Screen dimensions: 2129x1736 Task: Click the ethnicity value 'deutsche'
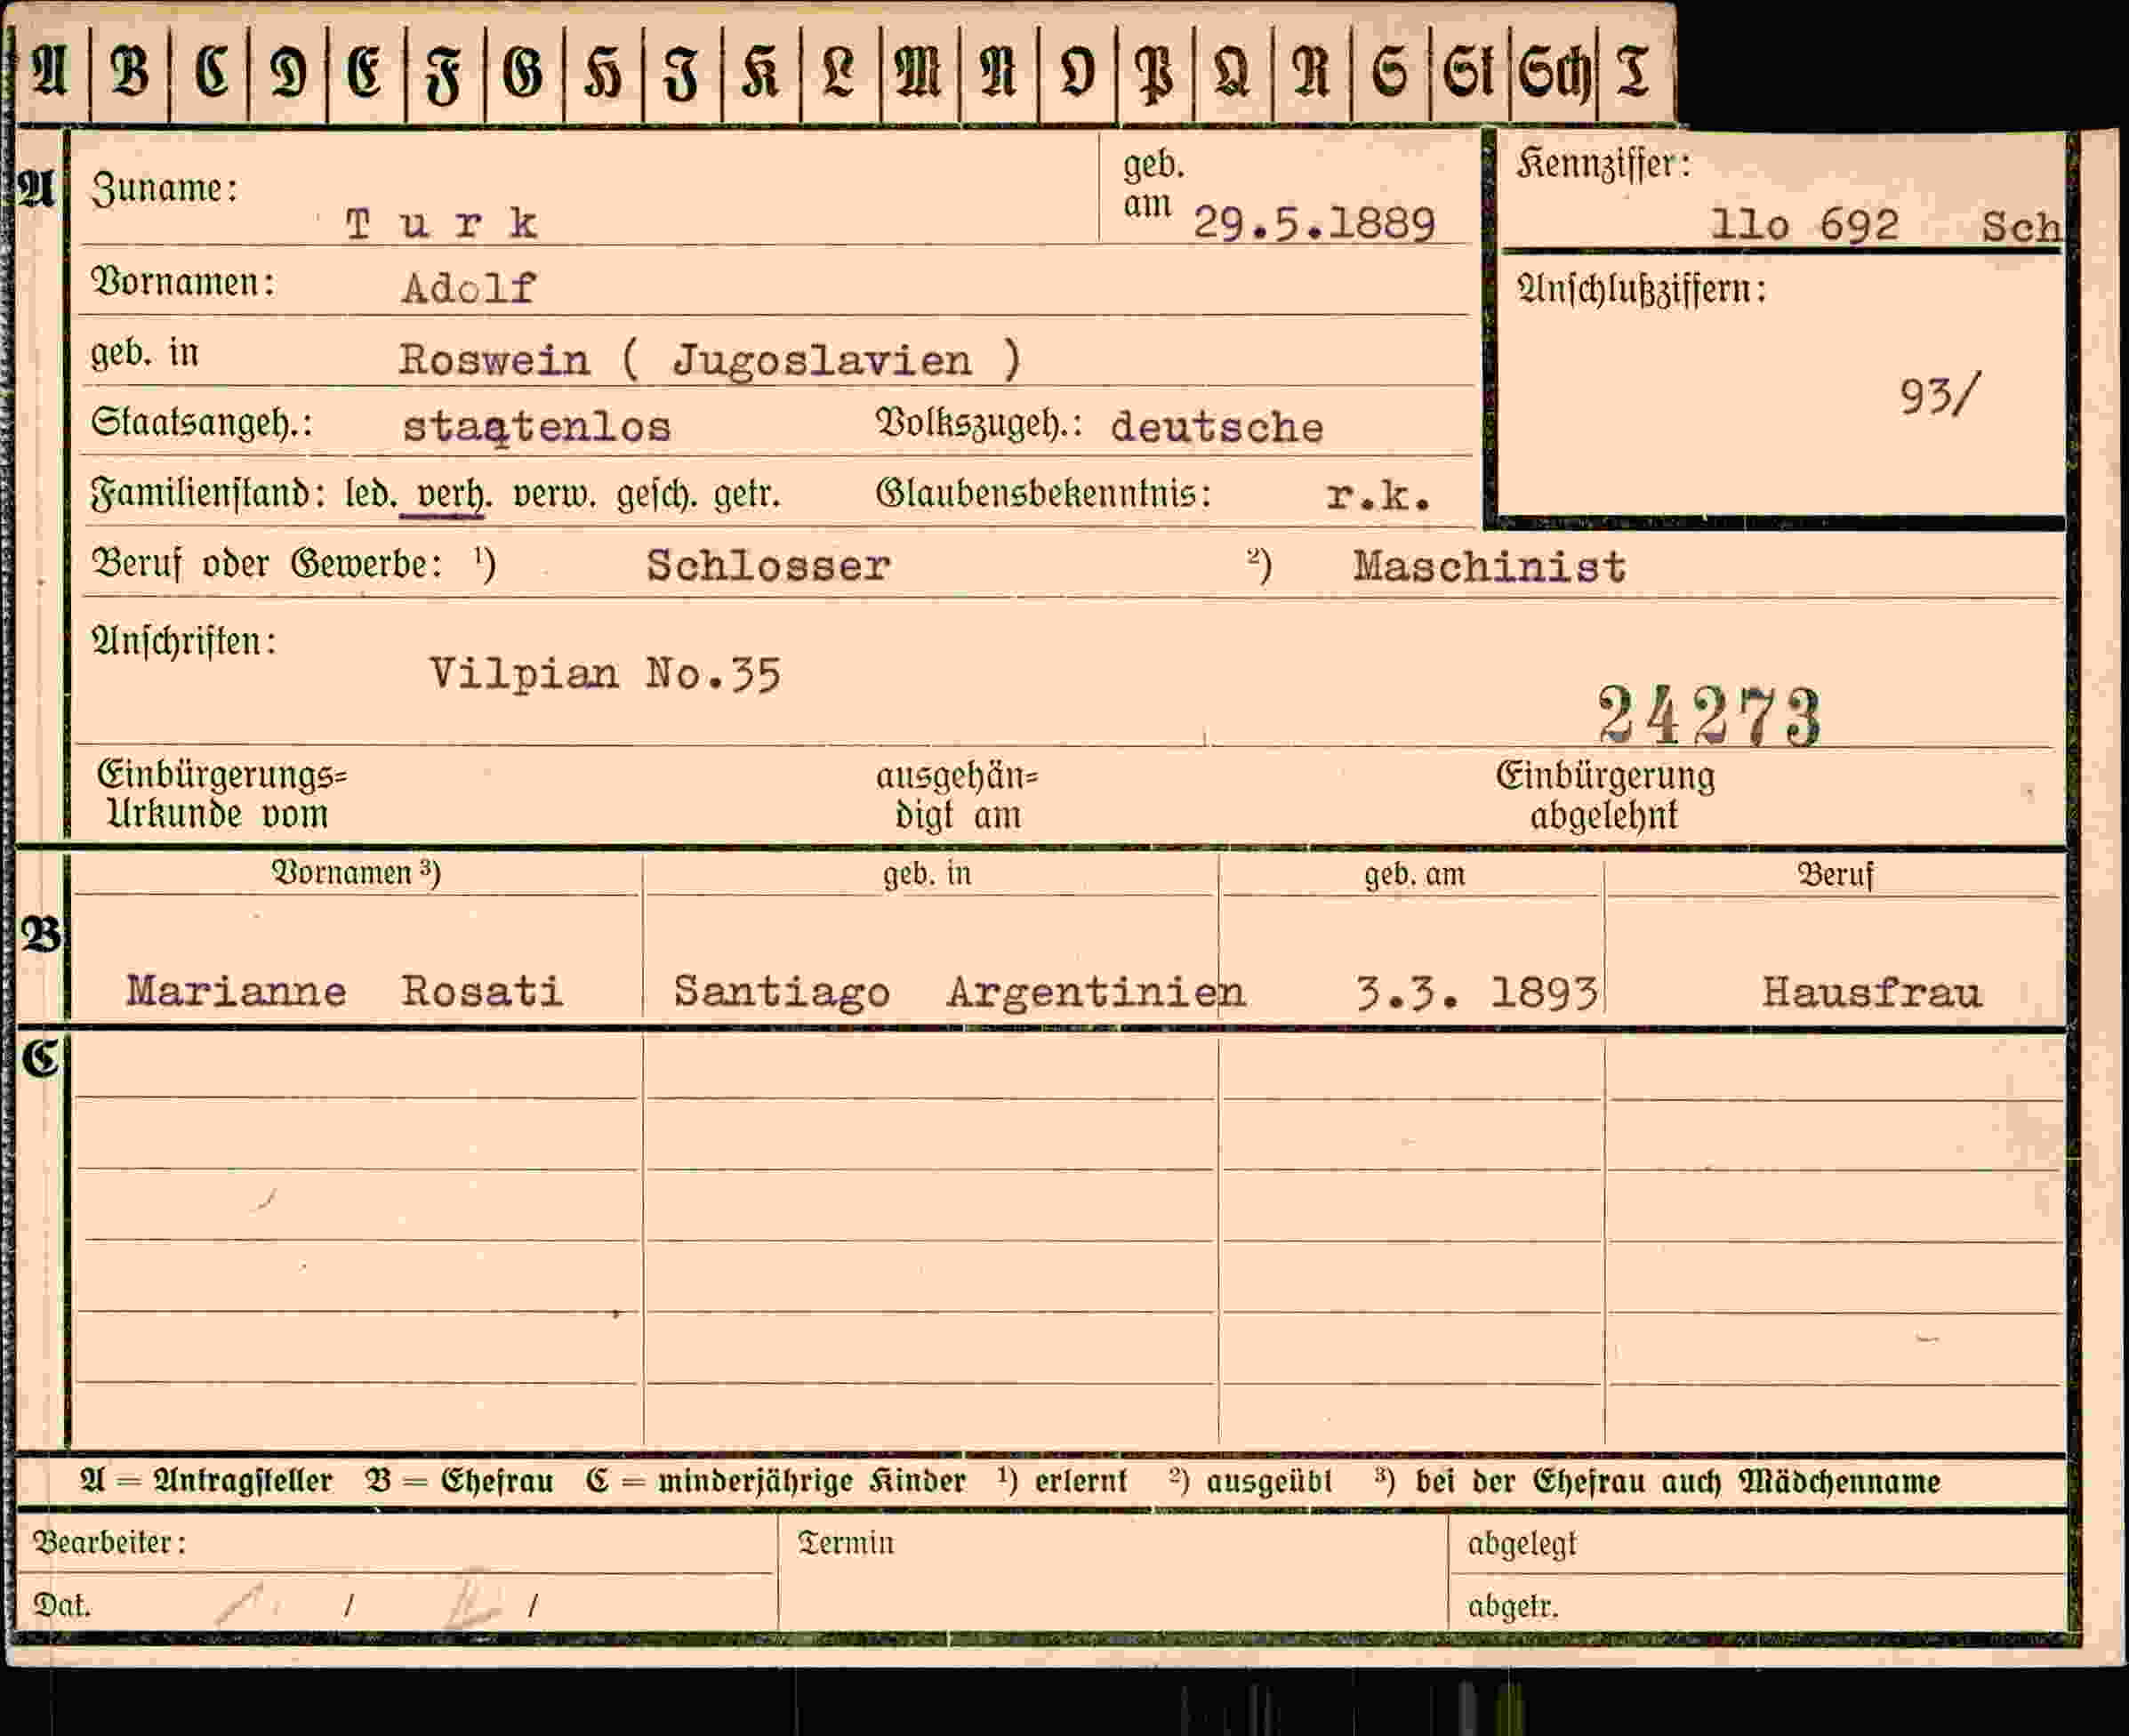1216,428
